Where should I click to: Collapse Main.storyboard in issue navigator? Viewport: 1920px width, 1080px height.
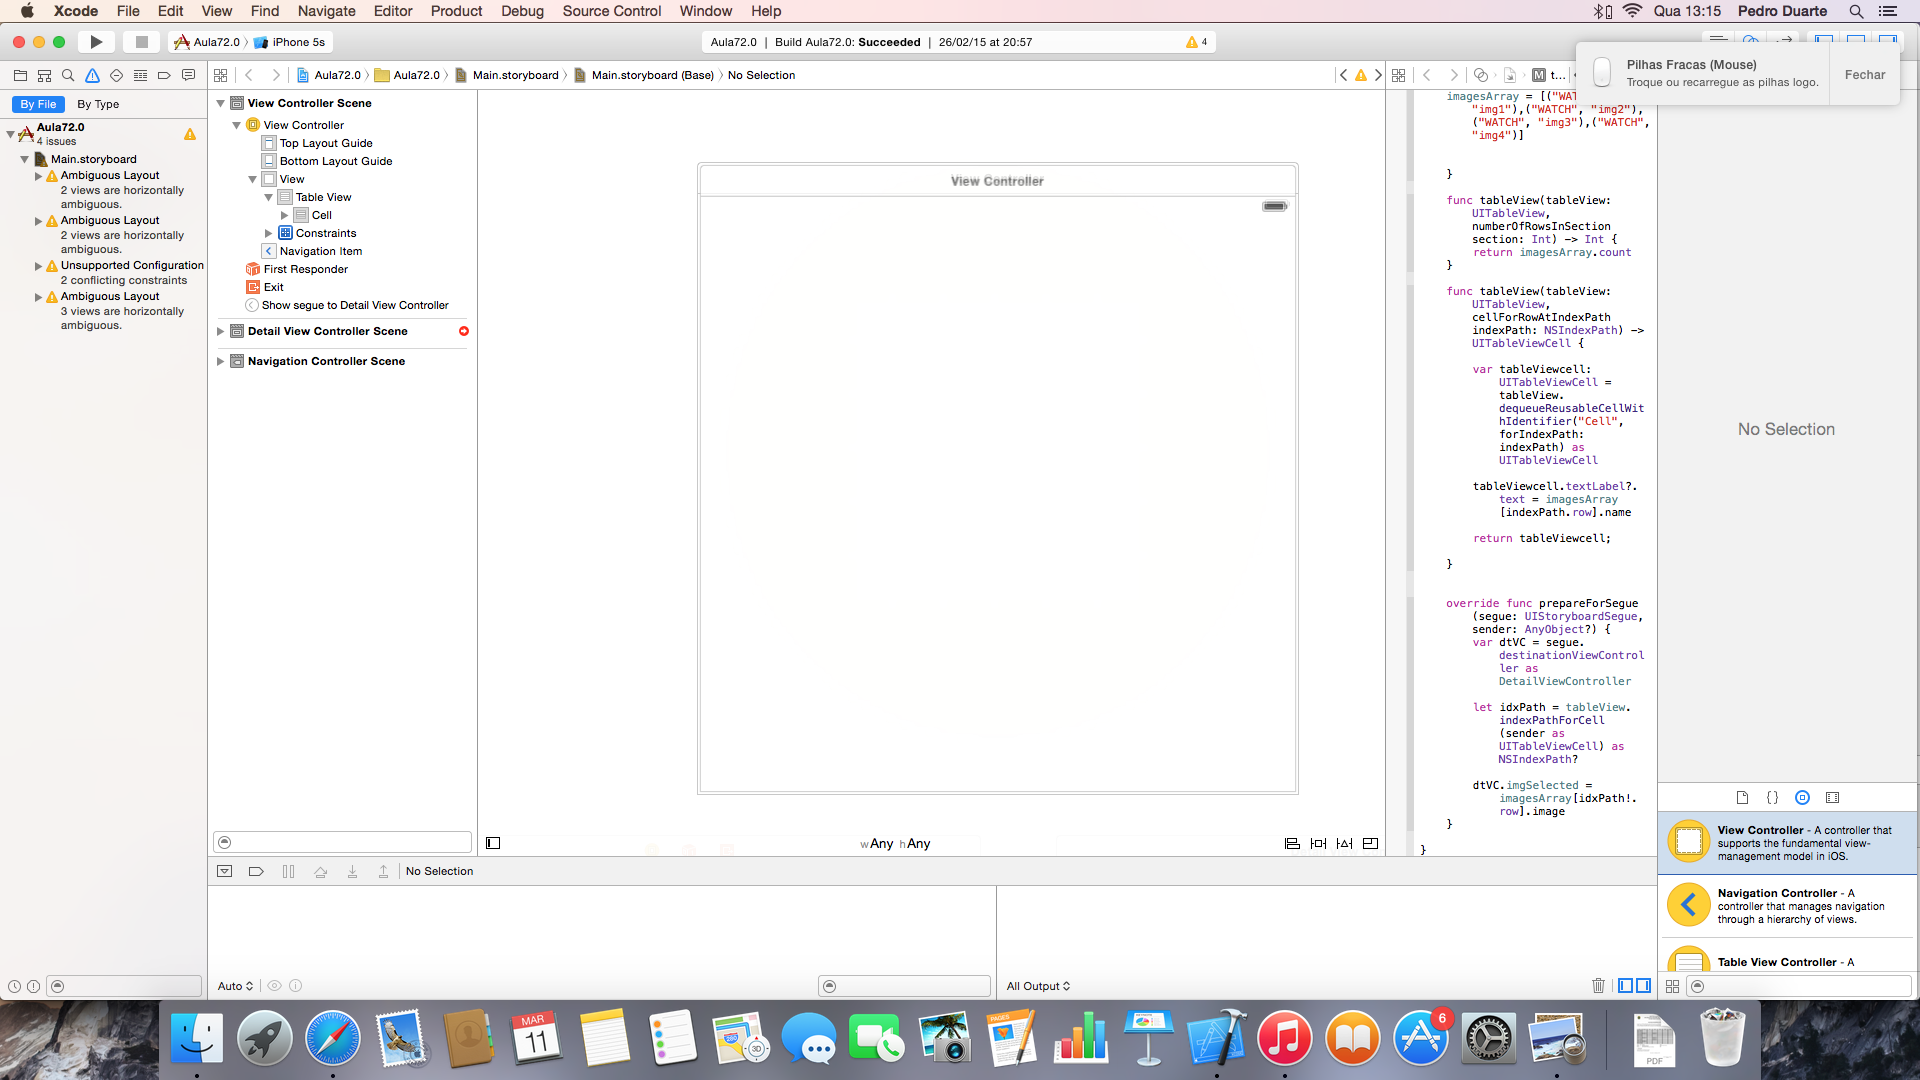25,159
